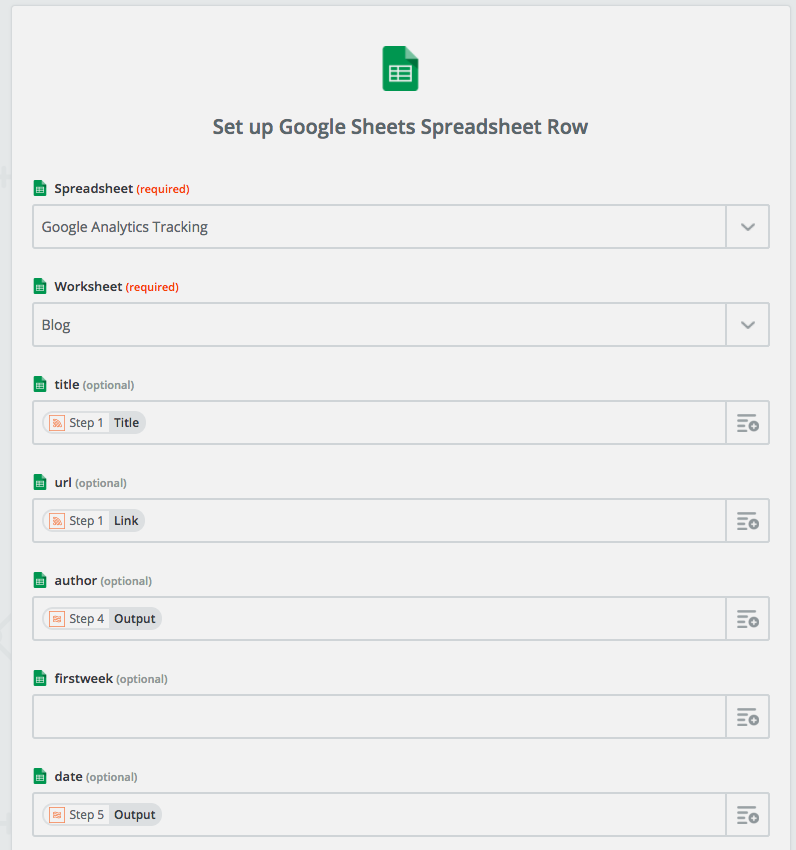The width and height of the screenshot is (796, 850).
Task: Select the Step 1 Link pill
Action: click(x=95, y=521)
